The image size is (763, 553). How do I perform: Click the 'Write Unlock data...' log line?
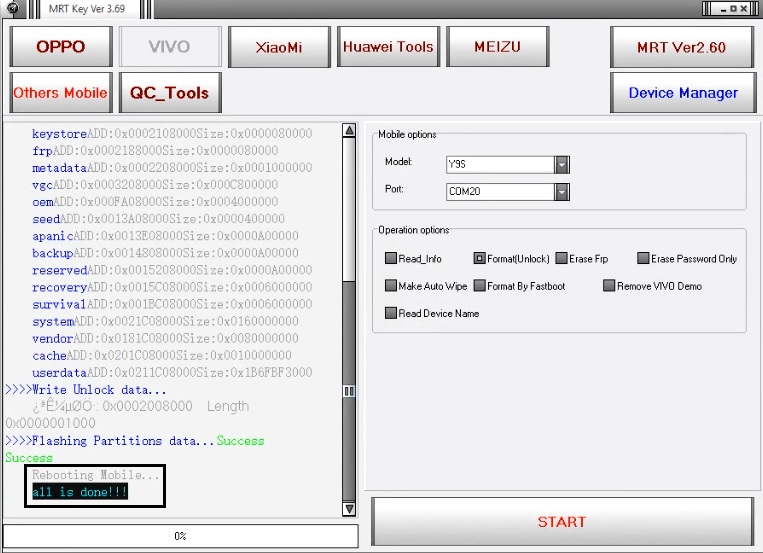click(86, 390)
